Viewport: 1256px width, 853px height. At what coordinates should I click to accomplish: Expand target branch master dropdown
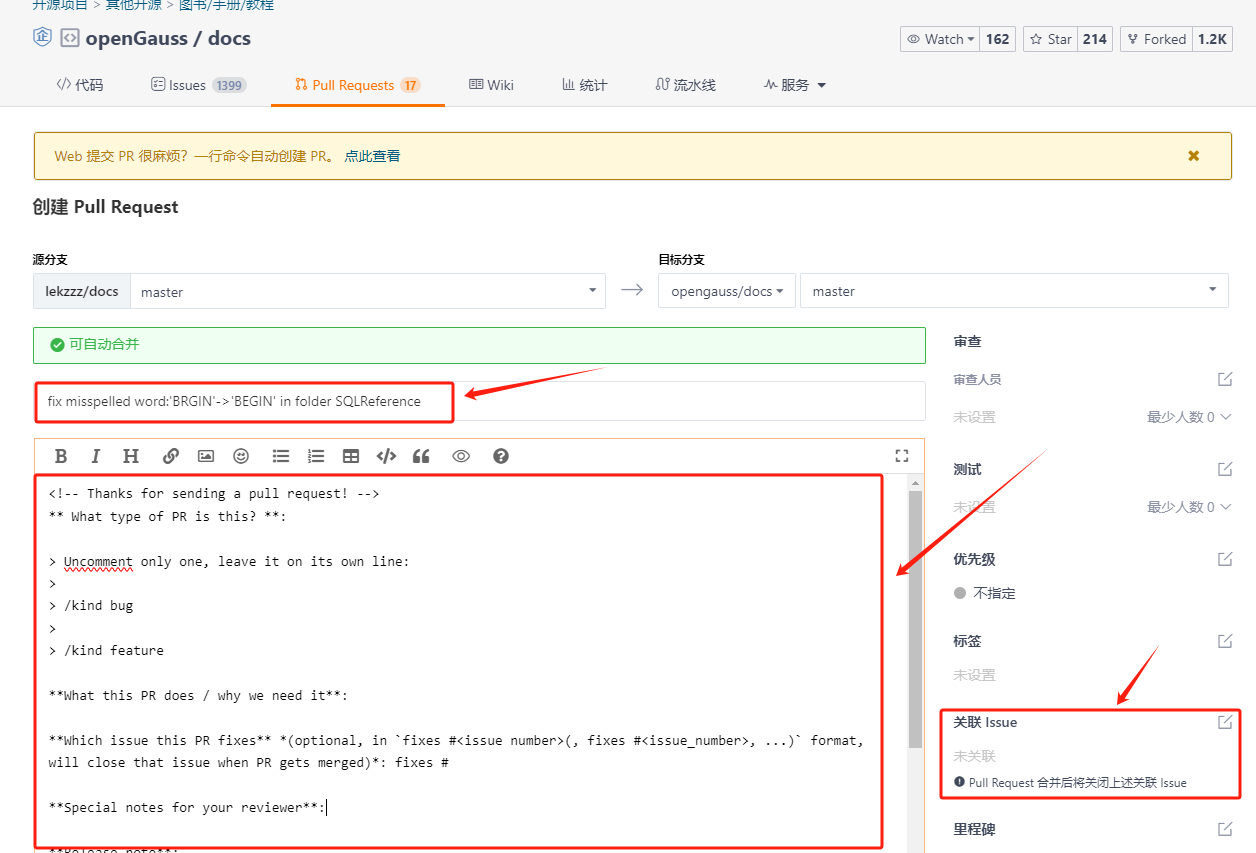1014,291
